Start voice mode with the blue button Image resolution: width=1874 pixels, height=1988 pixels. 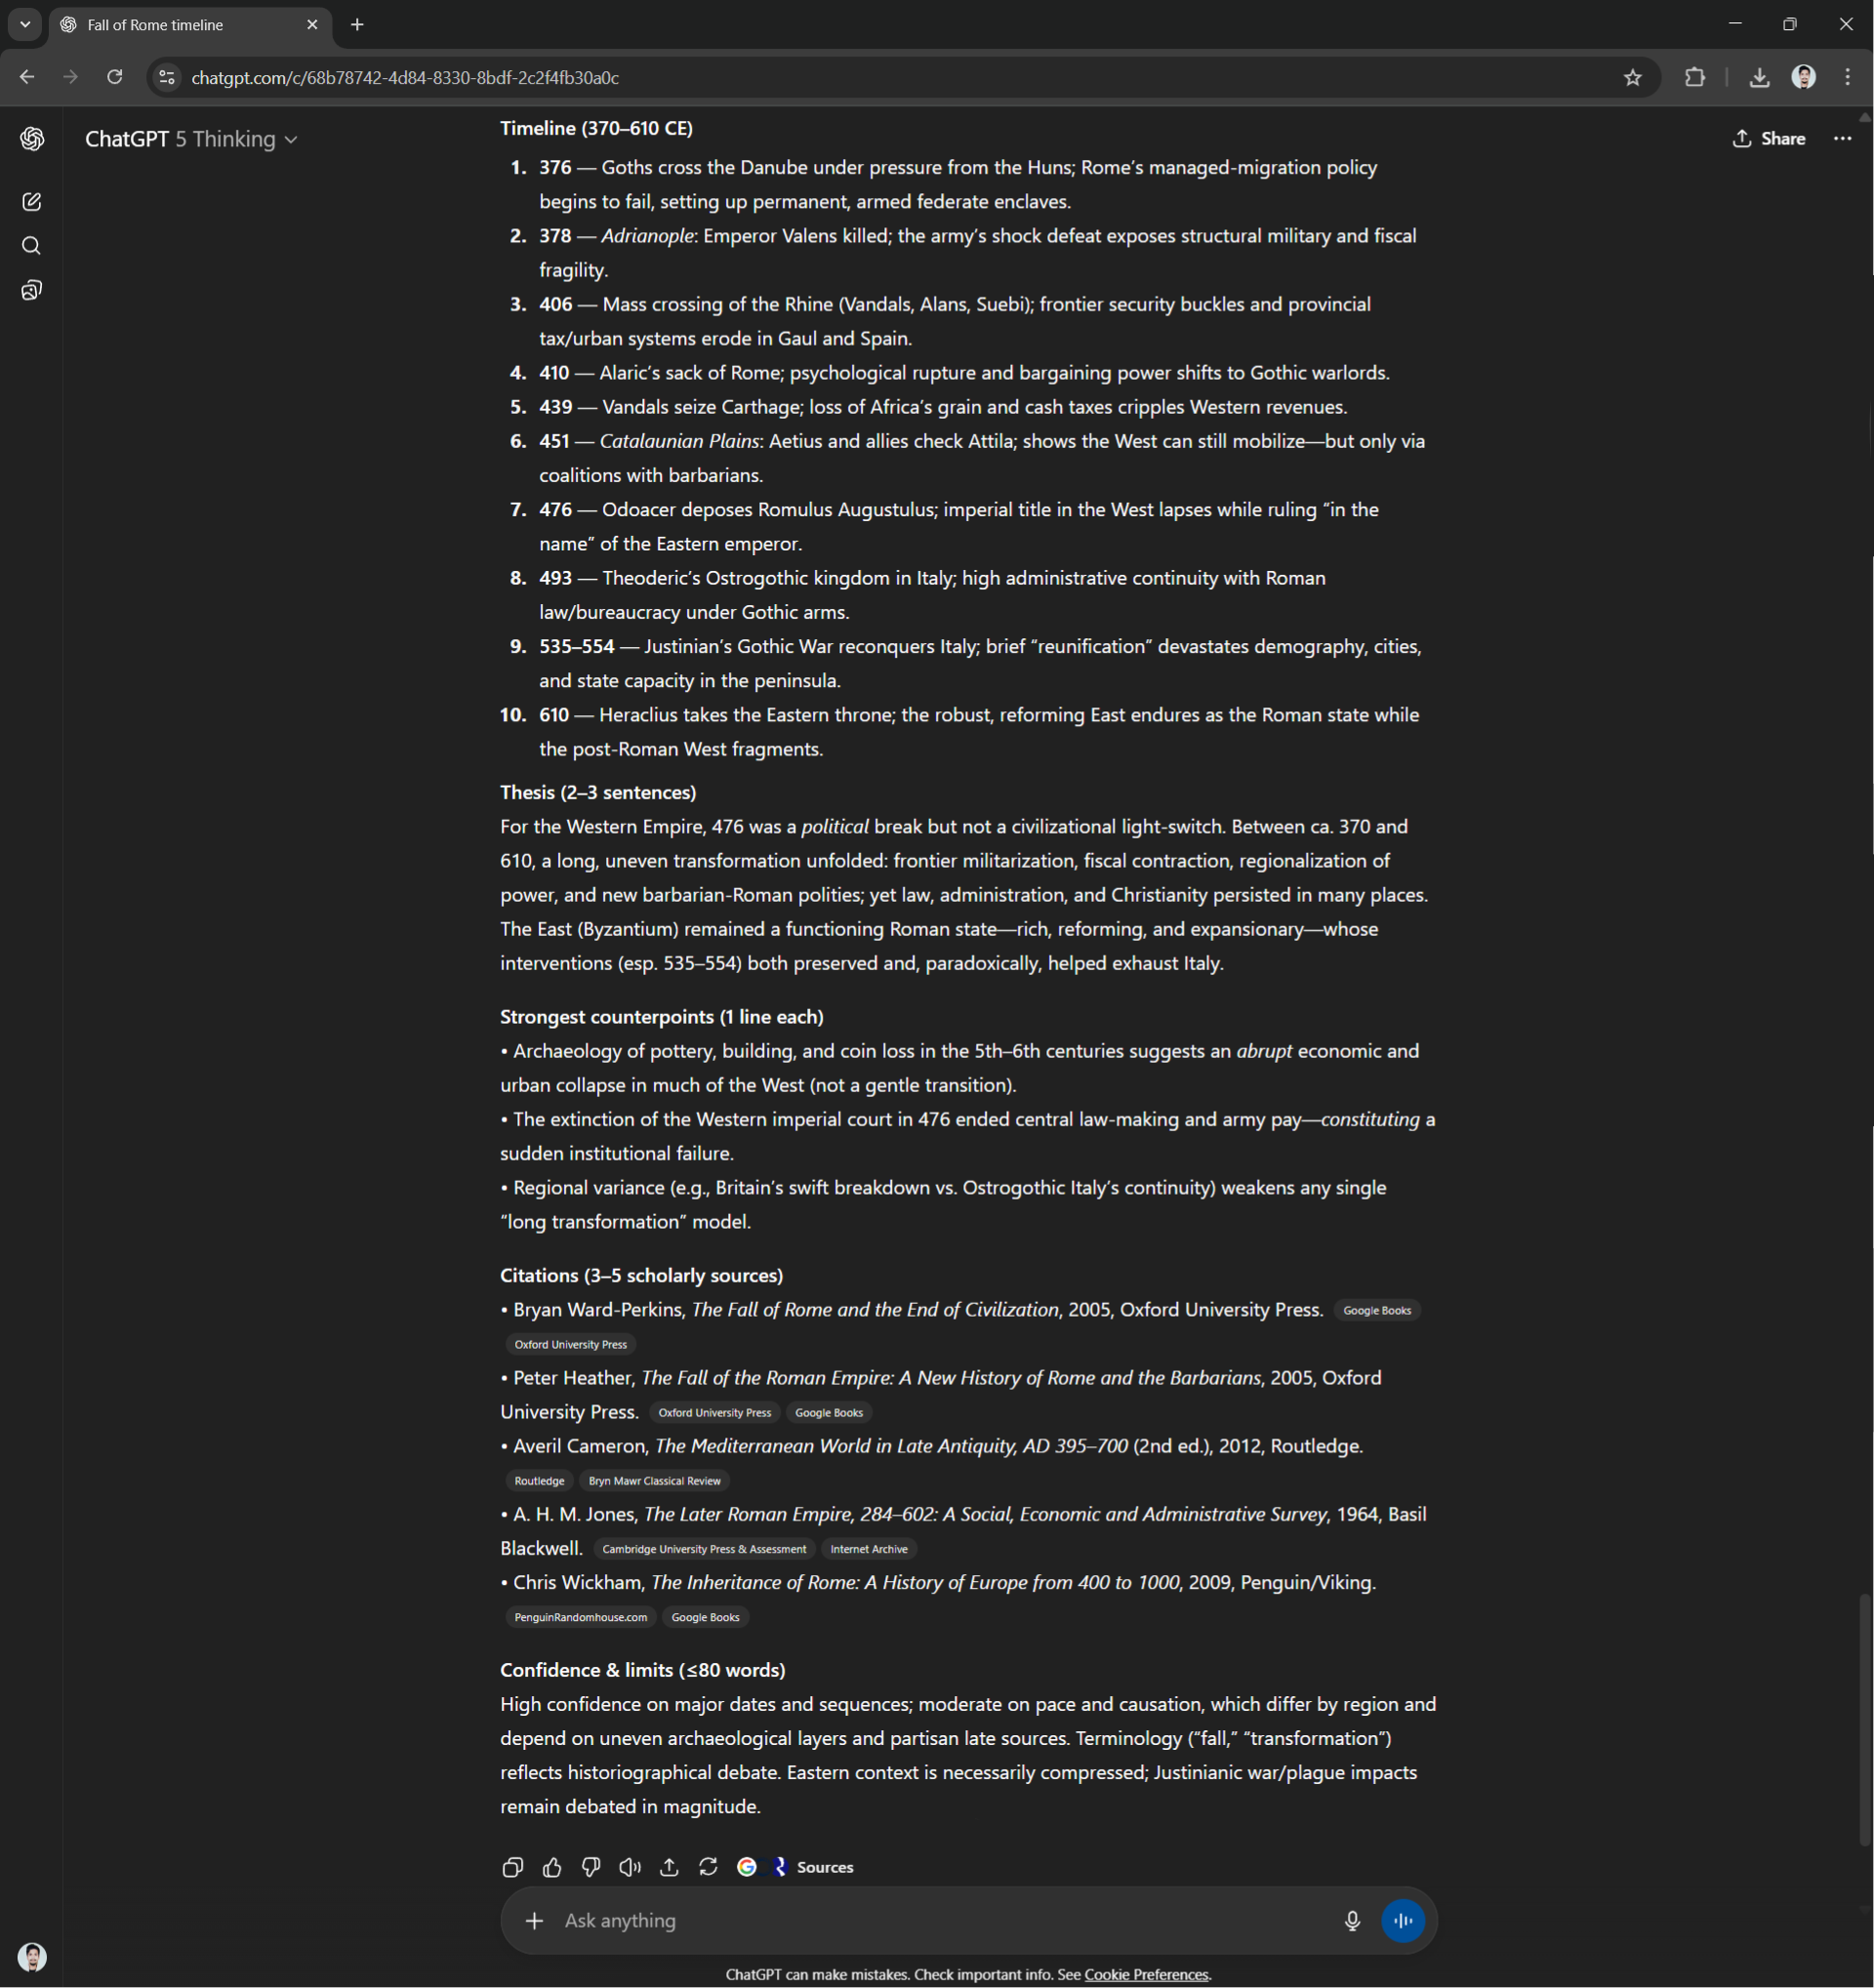point(1402,1920)
